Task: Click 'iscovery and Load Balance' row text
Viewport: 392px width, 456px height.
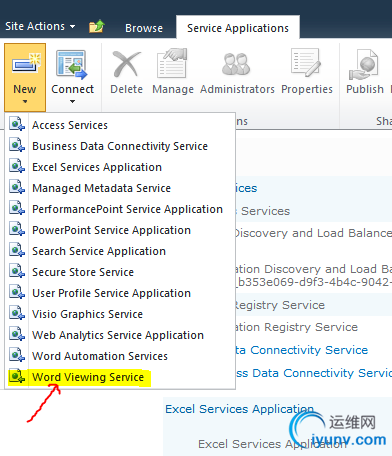Action: 314,233
